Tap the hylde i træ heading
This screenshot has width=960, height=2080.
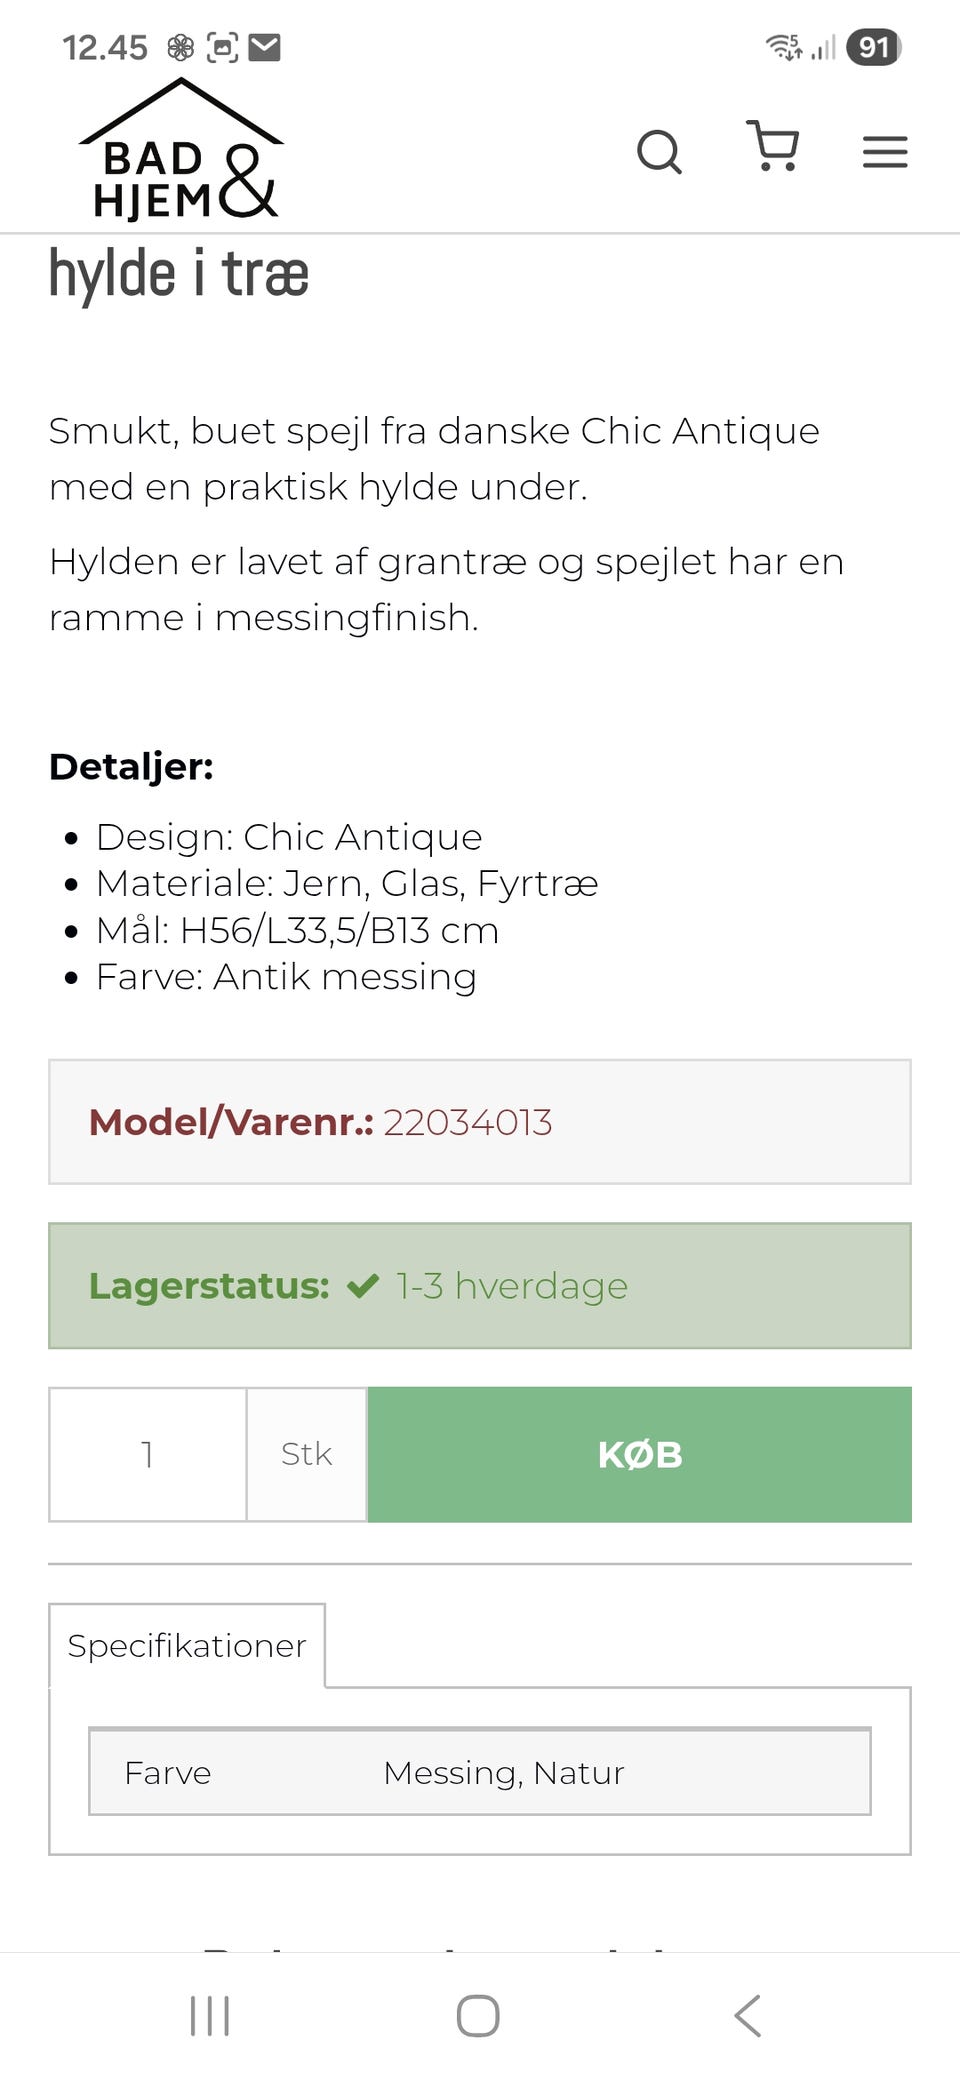(x=180, y=274)
